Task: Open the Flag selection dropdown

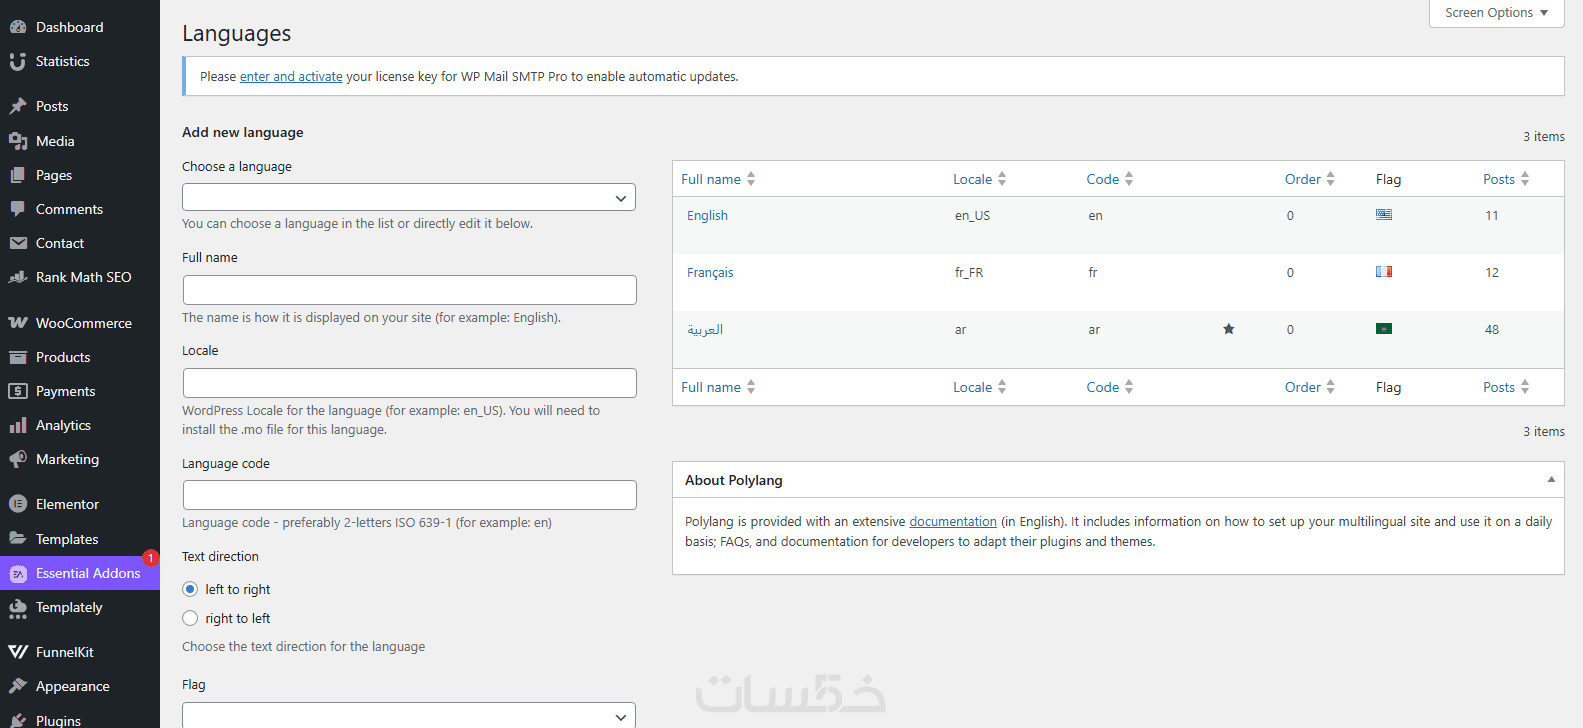Action: click(x=409, y=716)
